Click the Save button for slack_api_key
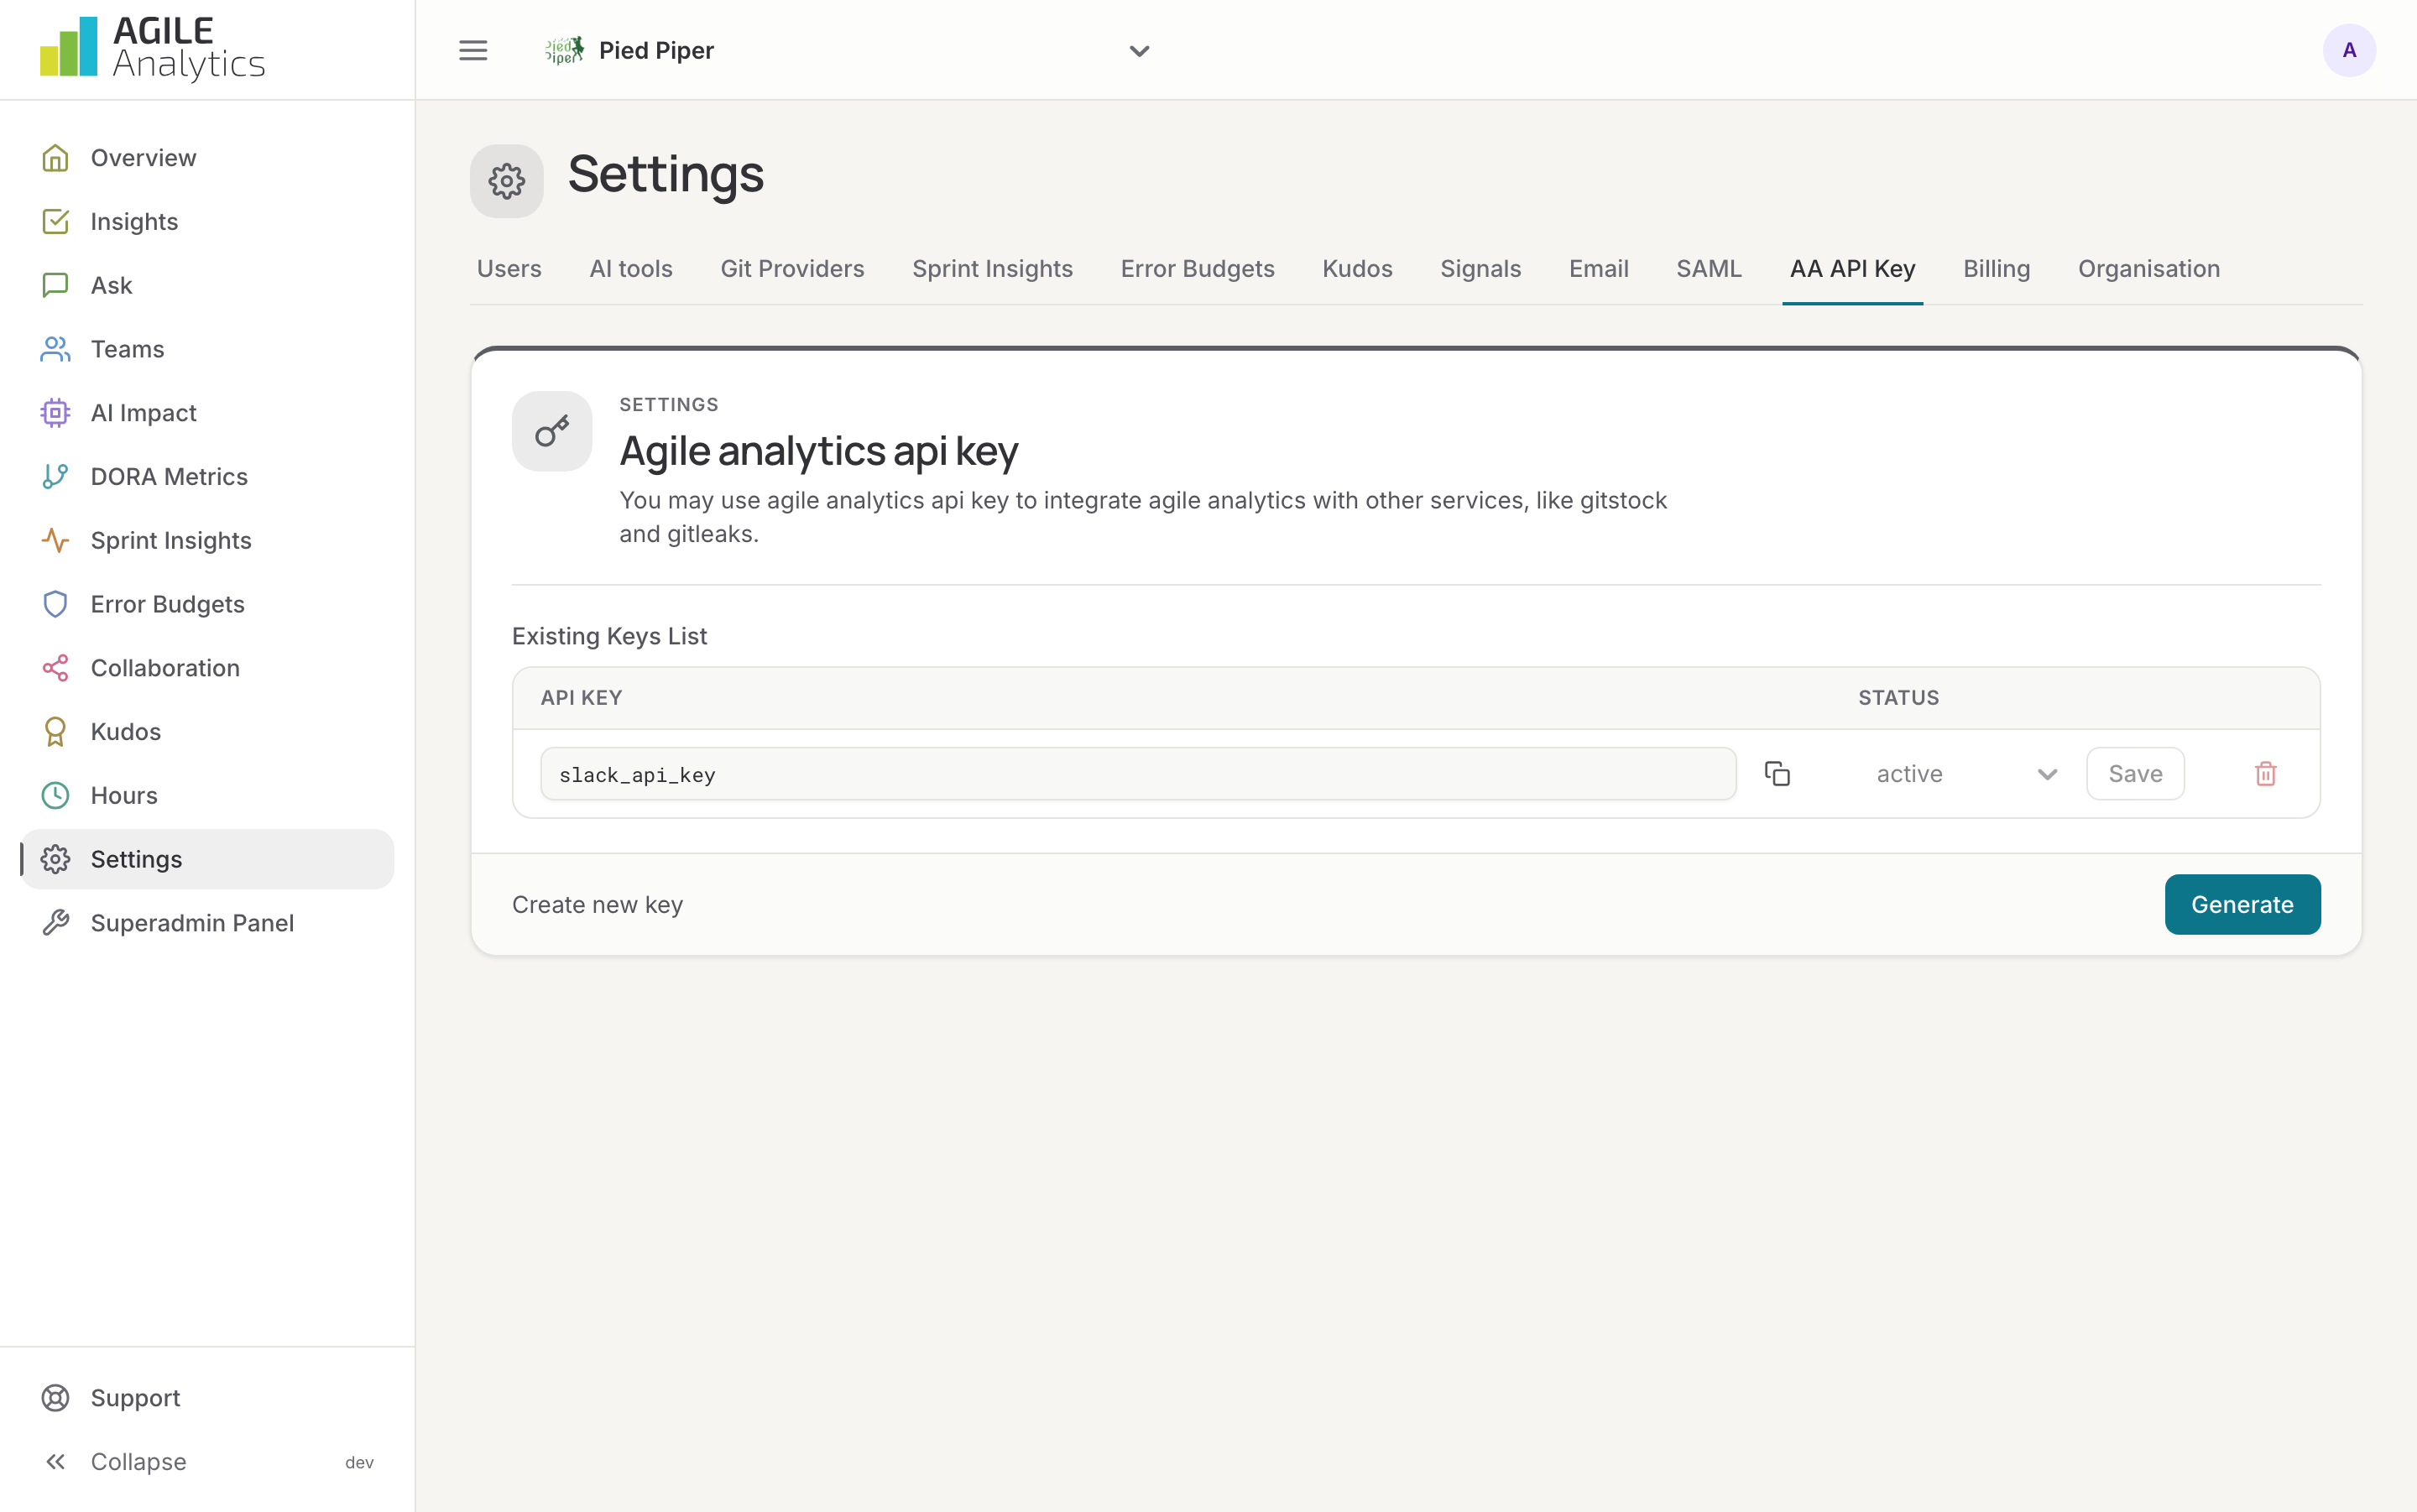 coord(2135,774)
